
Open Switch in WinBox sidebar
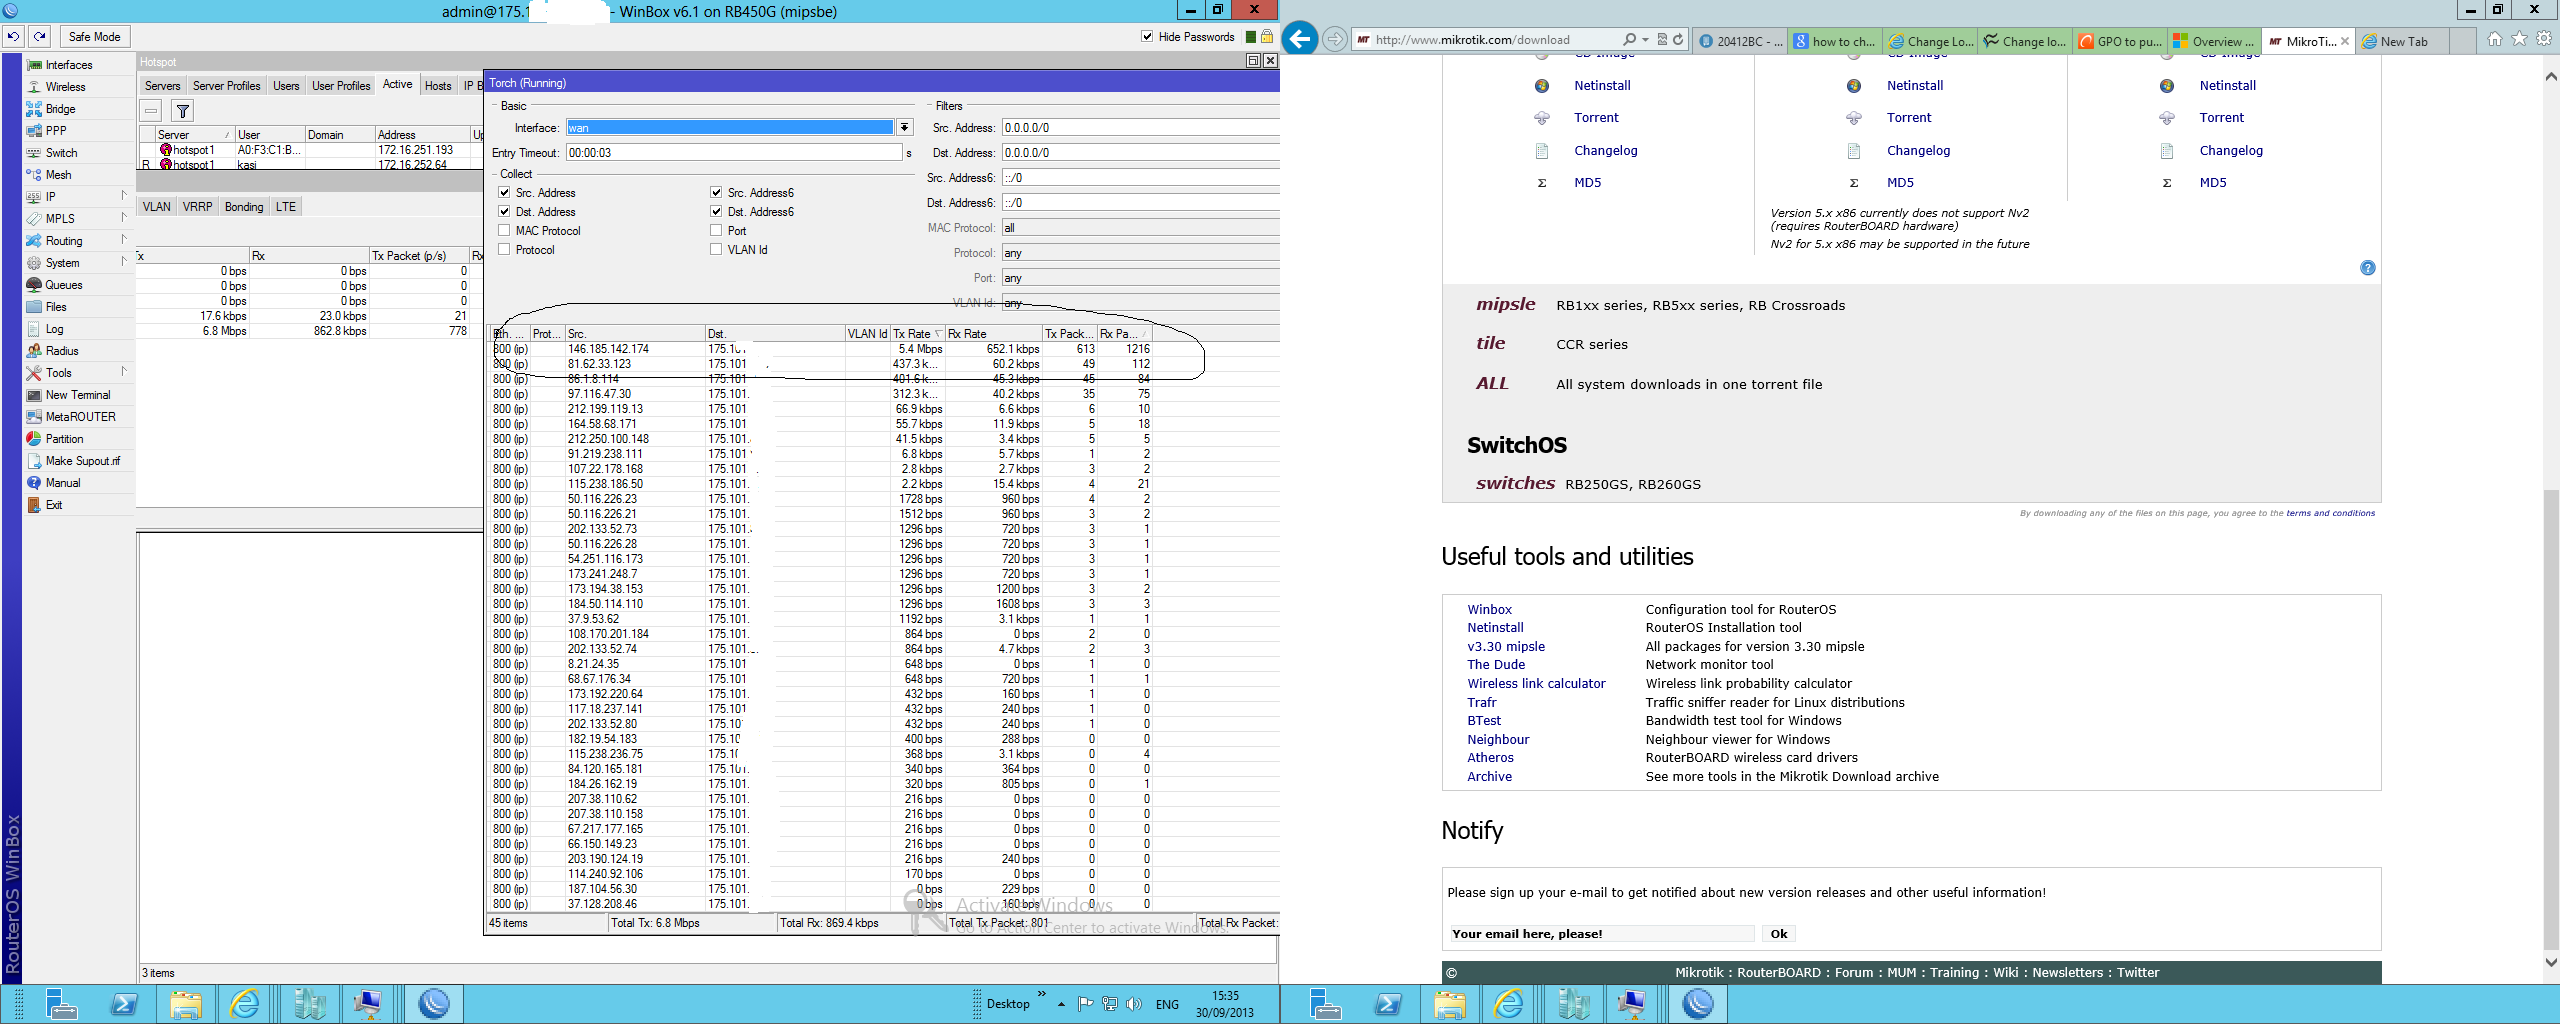[x=61, y=153]
